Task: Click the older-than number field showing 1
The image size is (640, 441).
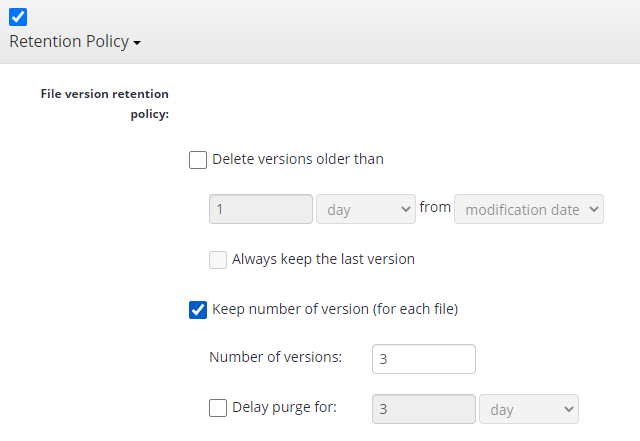Action: pyautogui.click(x=261, y=209)
